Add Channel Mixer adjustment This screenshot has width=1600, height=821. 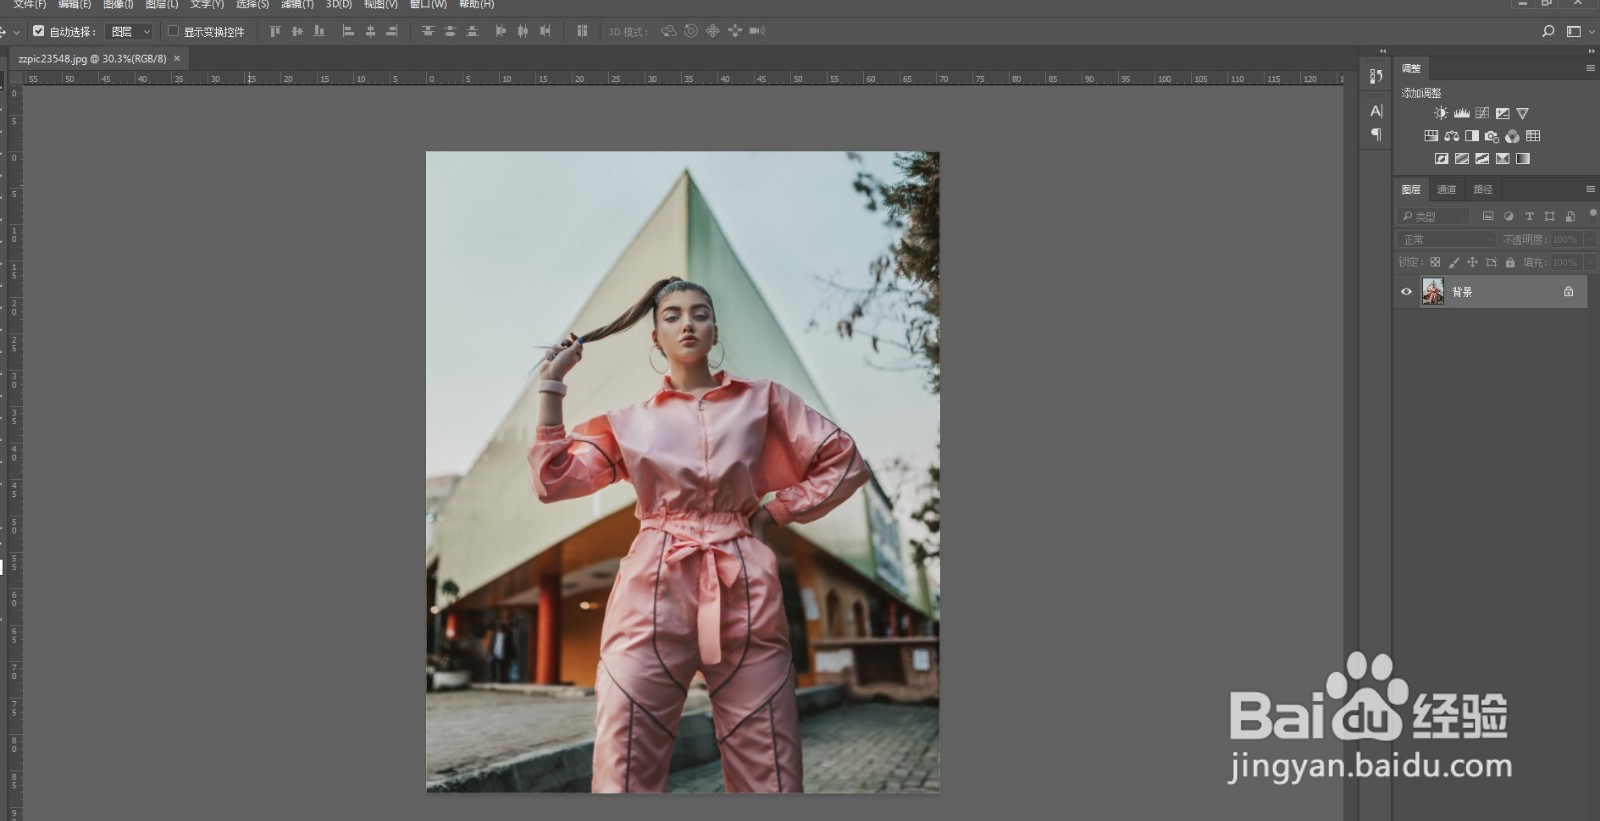(1513, 136)
